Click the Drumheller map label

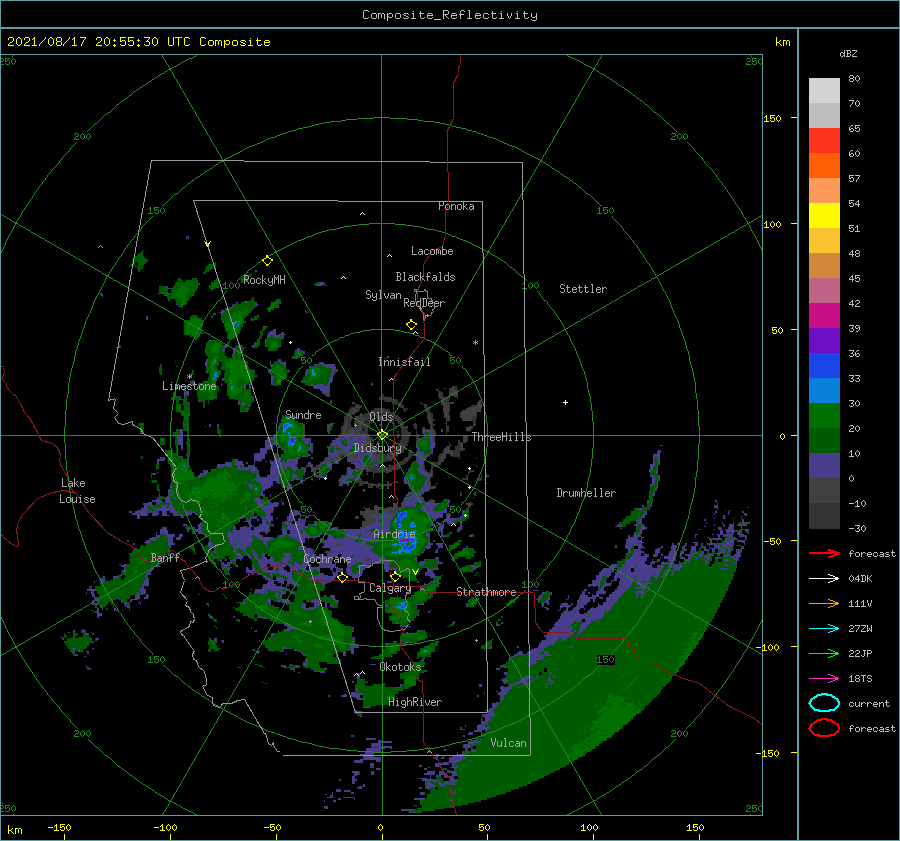(586, 493)
